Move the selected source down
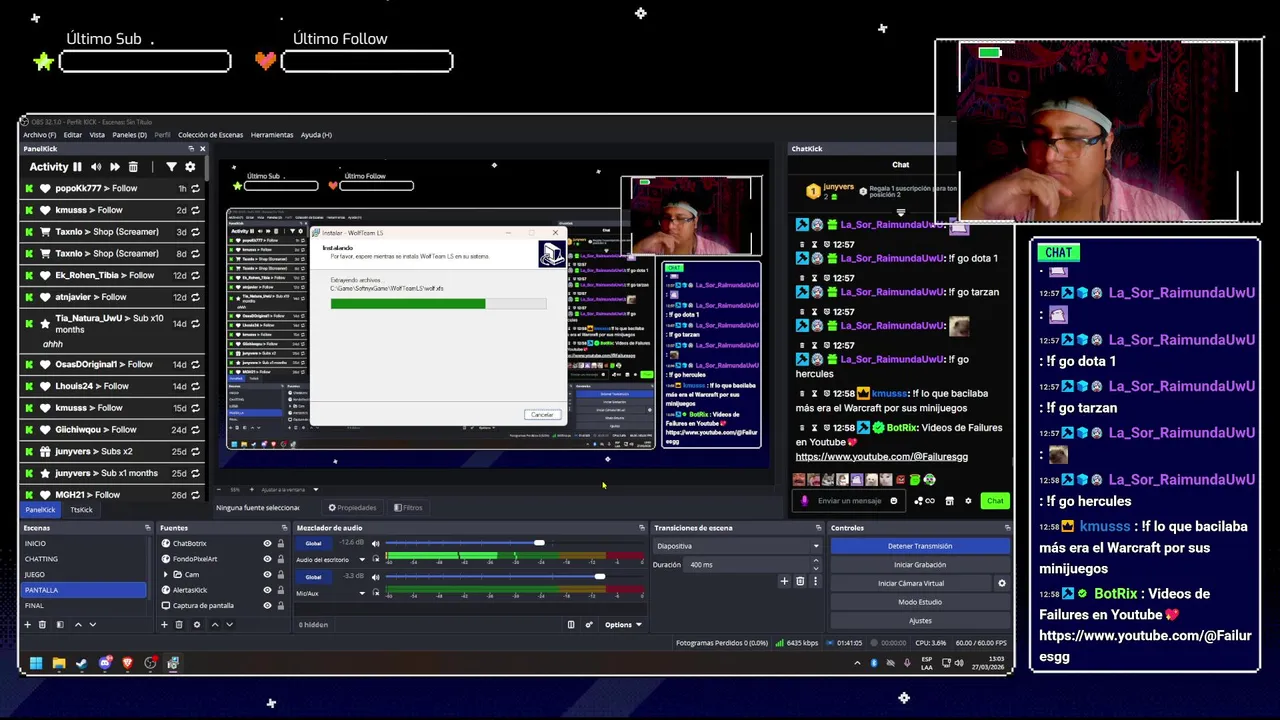The width and height of the screenshot is (1280, 720). (x=229, y=624)
